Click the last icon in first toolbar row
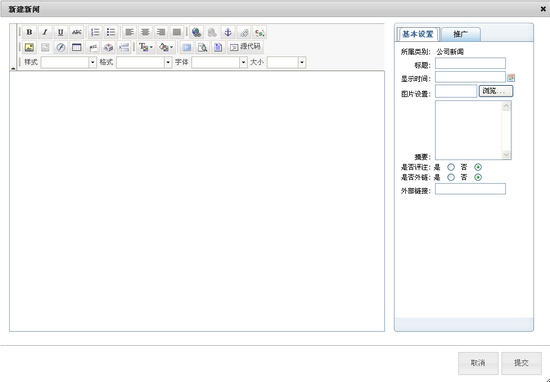 pos(260,32)
